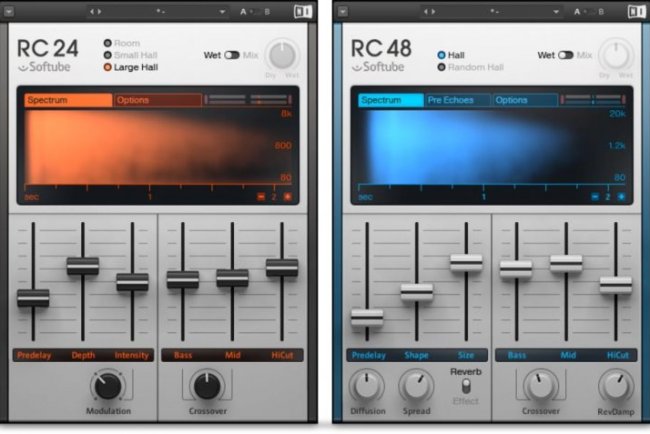
Task: Zoom out time scale with minus in RC 48
Action: [x=594, y=196]
